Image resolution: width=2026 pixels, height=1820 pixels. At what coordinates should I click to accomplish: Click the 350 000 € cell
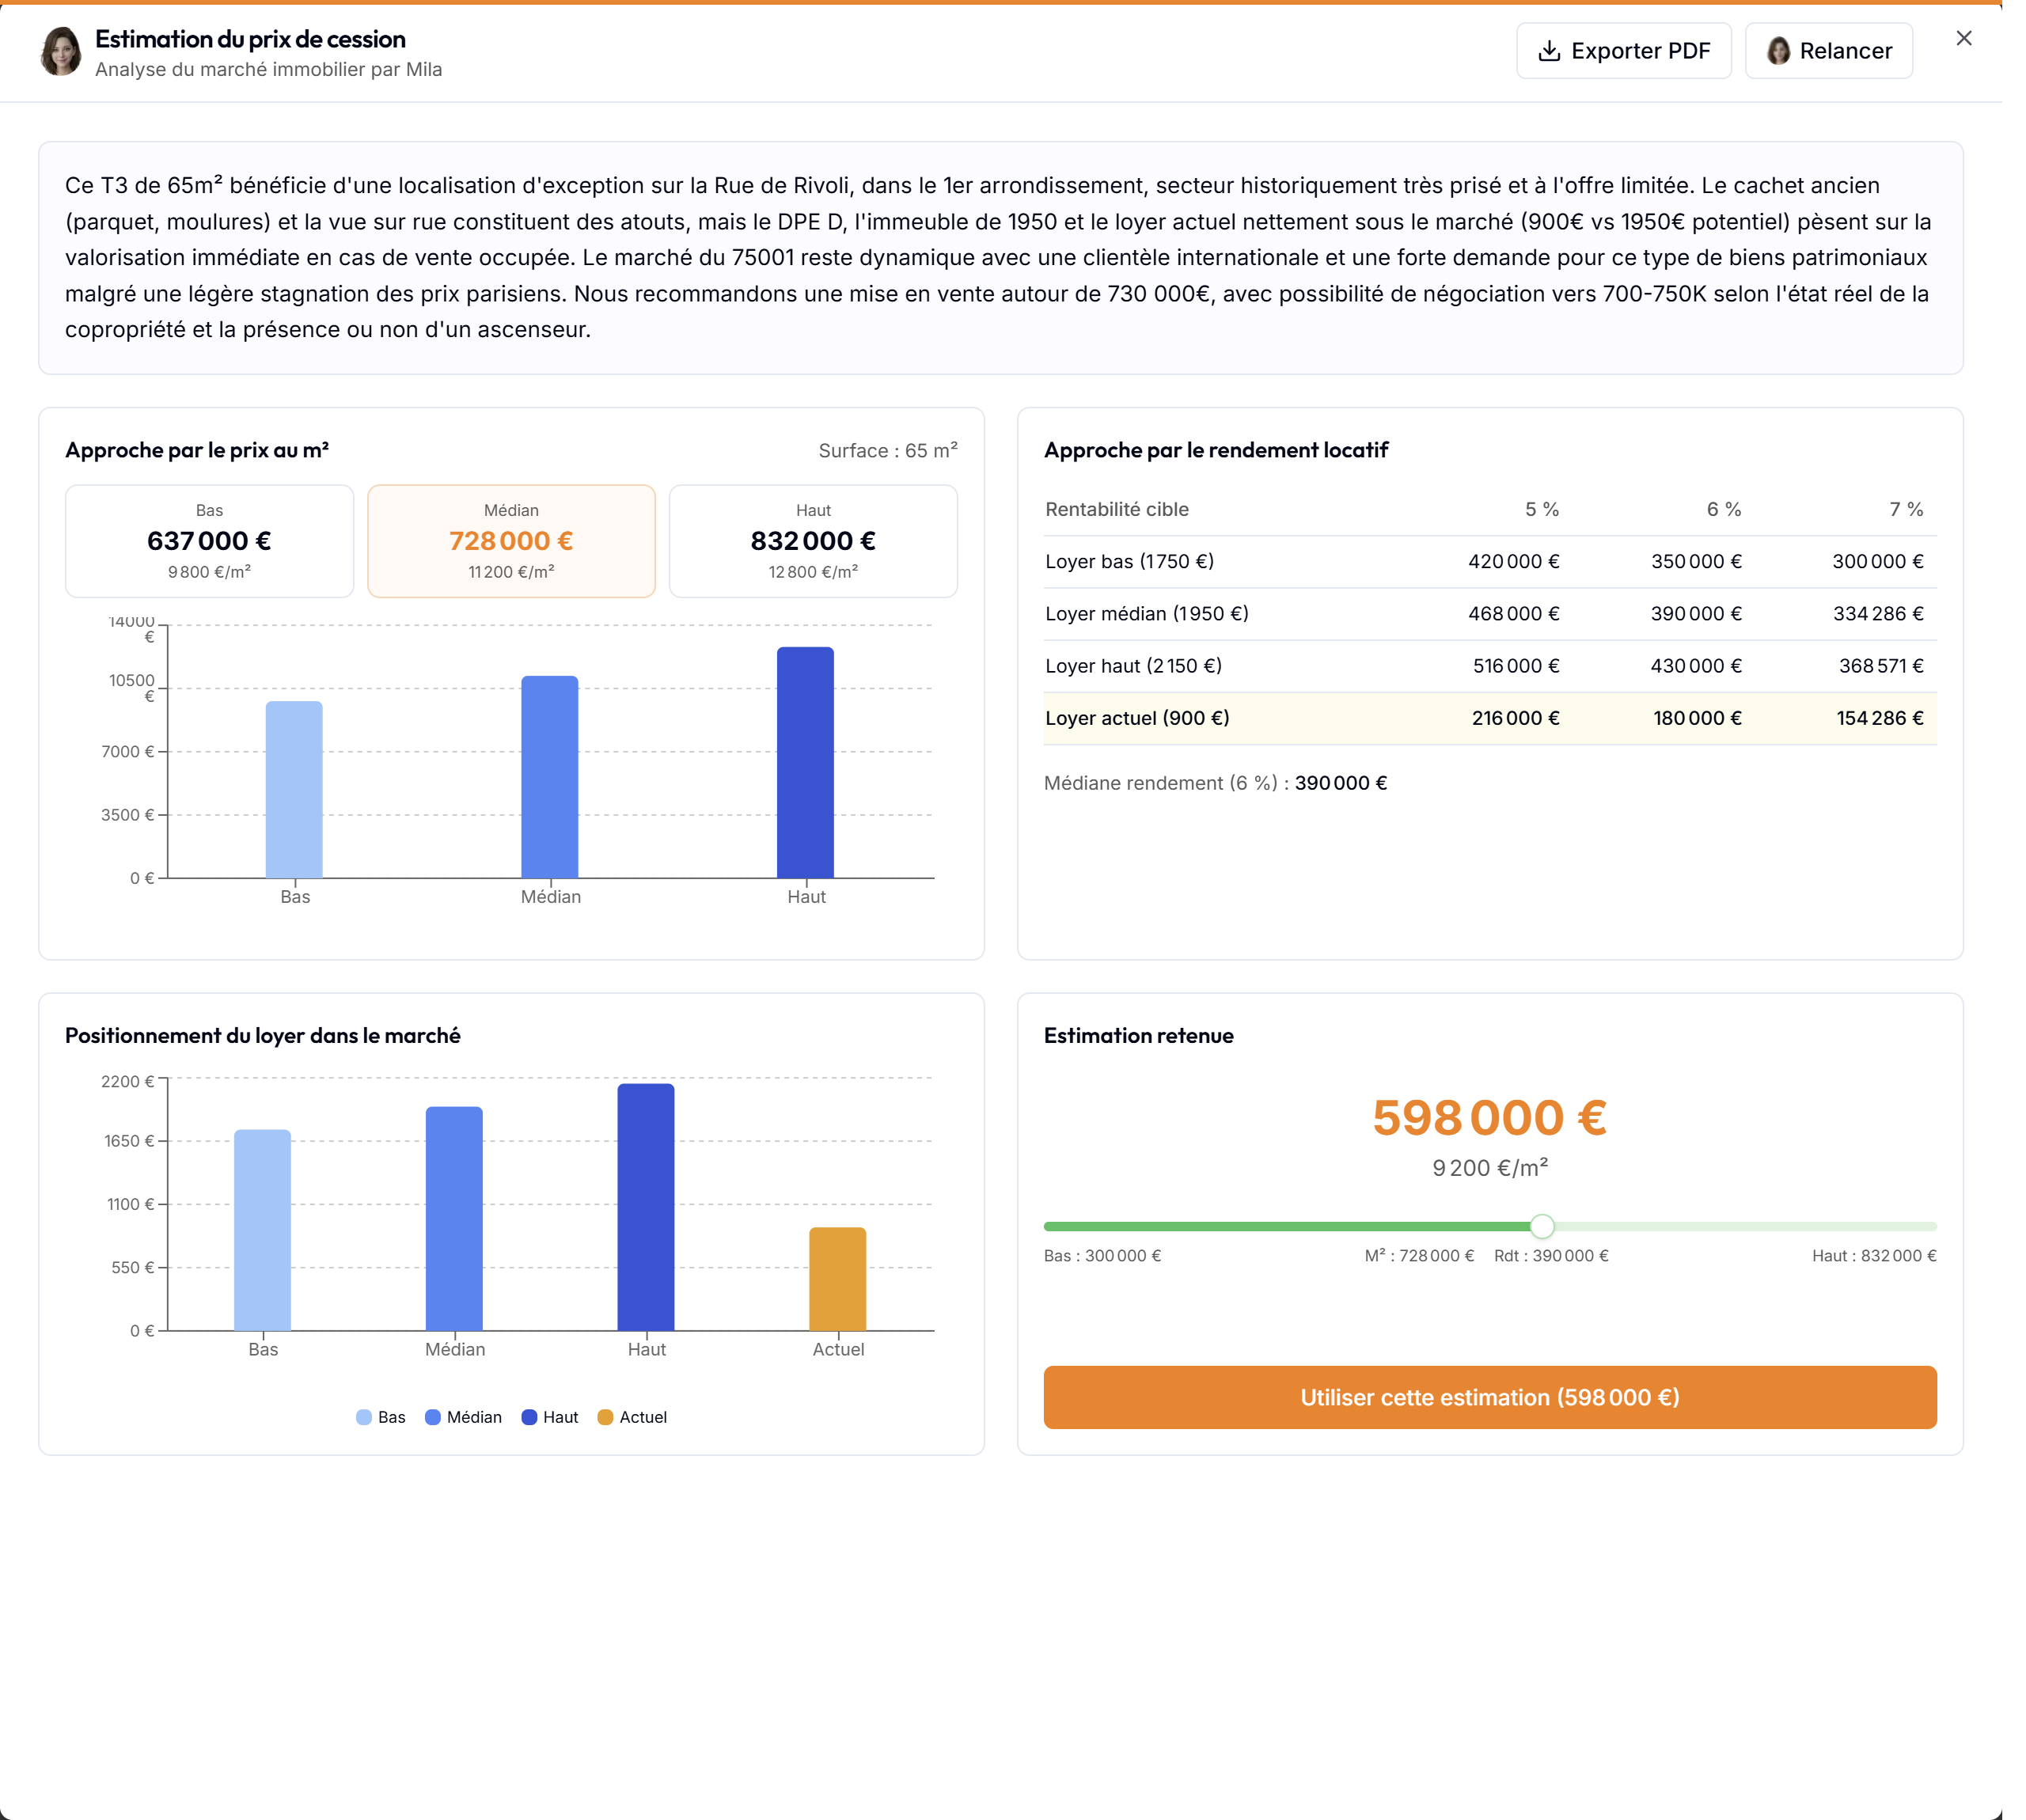pyautogui.click(x=1696, y=561)
